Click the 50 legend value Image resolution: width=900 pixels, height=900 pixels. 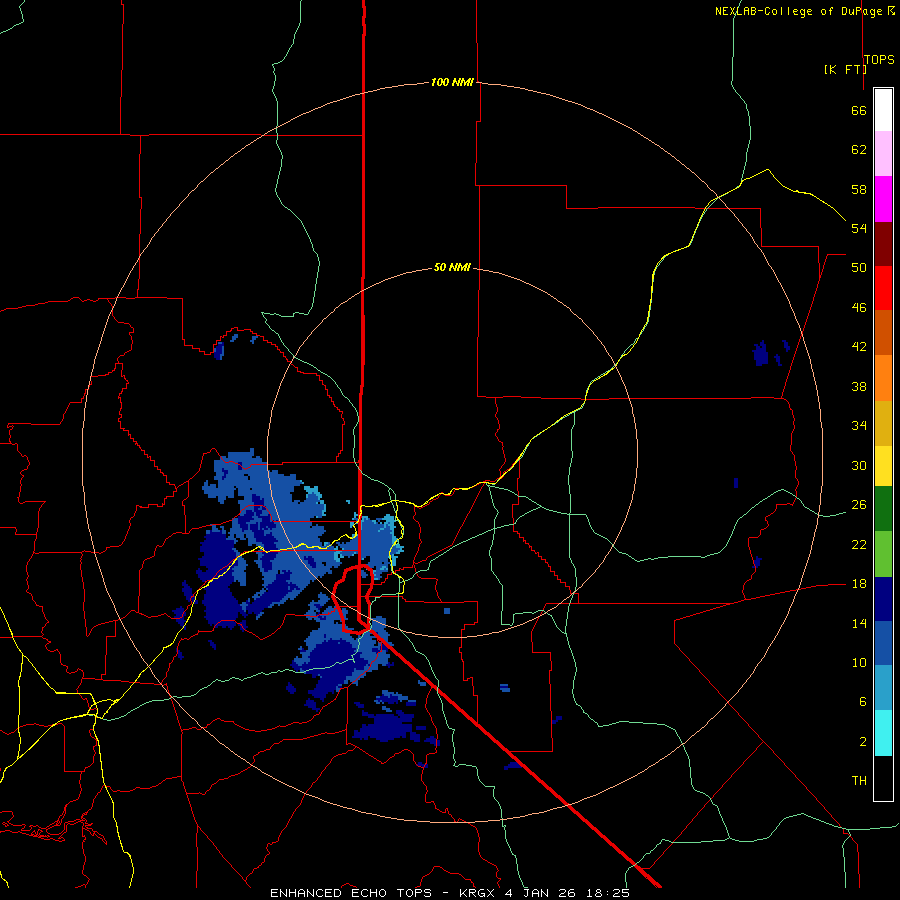pos(859,267)
